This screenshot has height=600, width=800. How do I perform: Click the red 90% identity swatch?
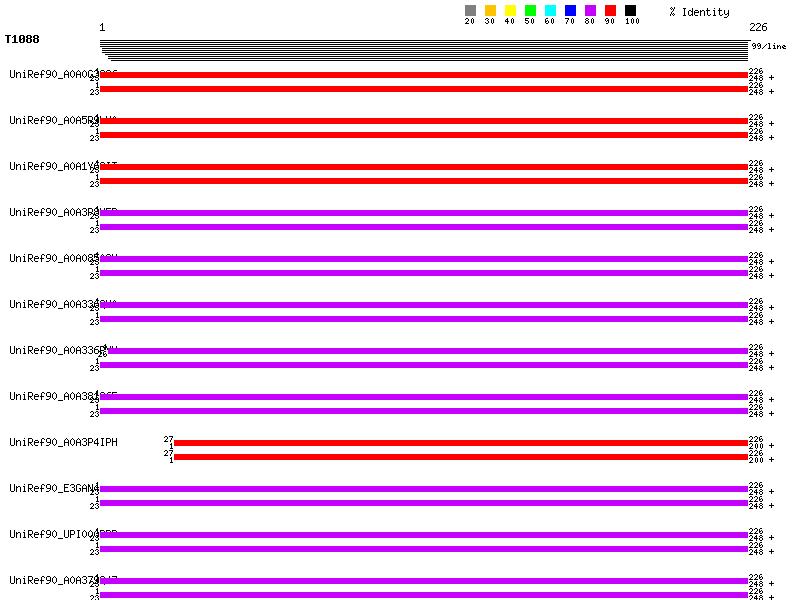coord(610,11)
